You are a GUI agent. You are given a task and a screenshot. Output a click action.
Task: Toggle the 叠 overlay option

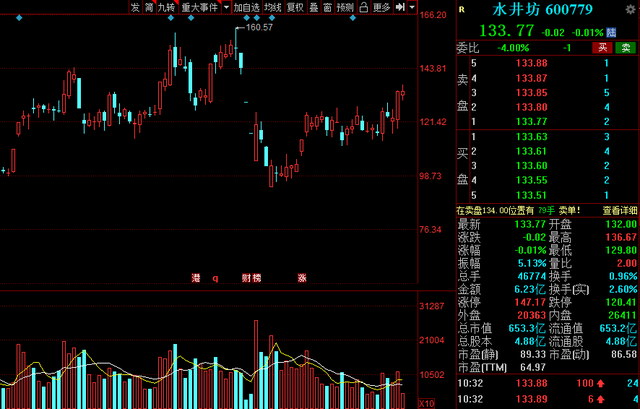coord(312,7)
